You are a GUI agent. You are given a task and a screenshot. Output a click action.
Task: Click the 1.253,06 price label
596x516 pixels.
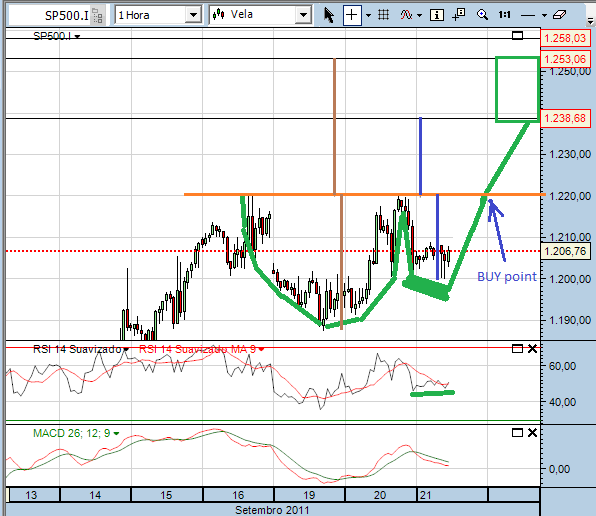[565, 59]
